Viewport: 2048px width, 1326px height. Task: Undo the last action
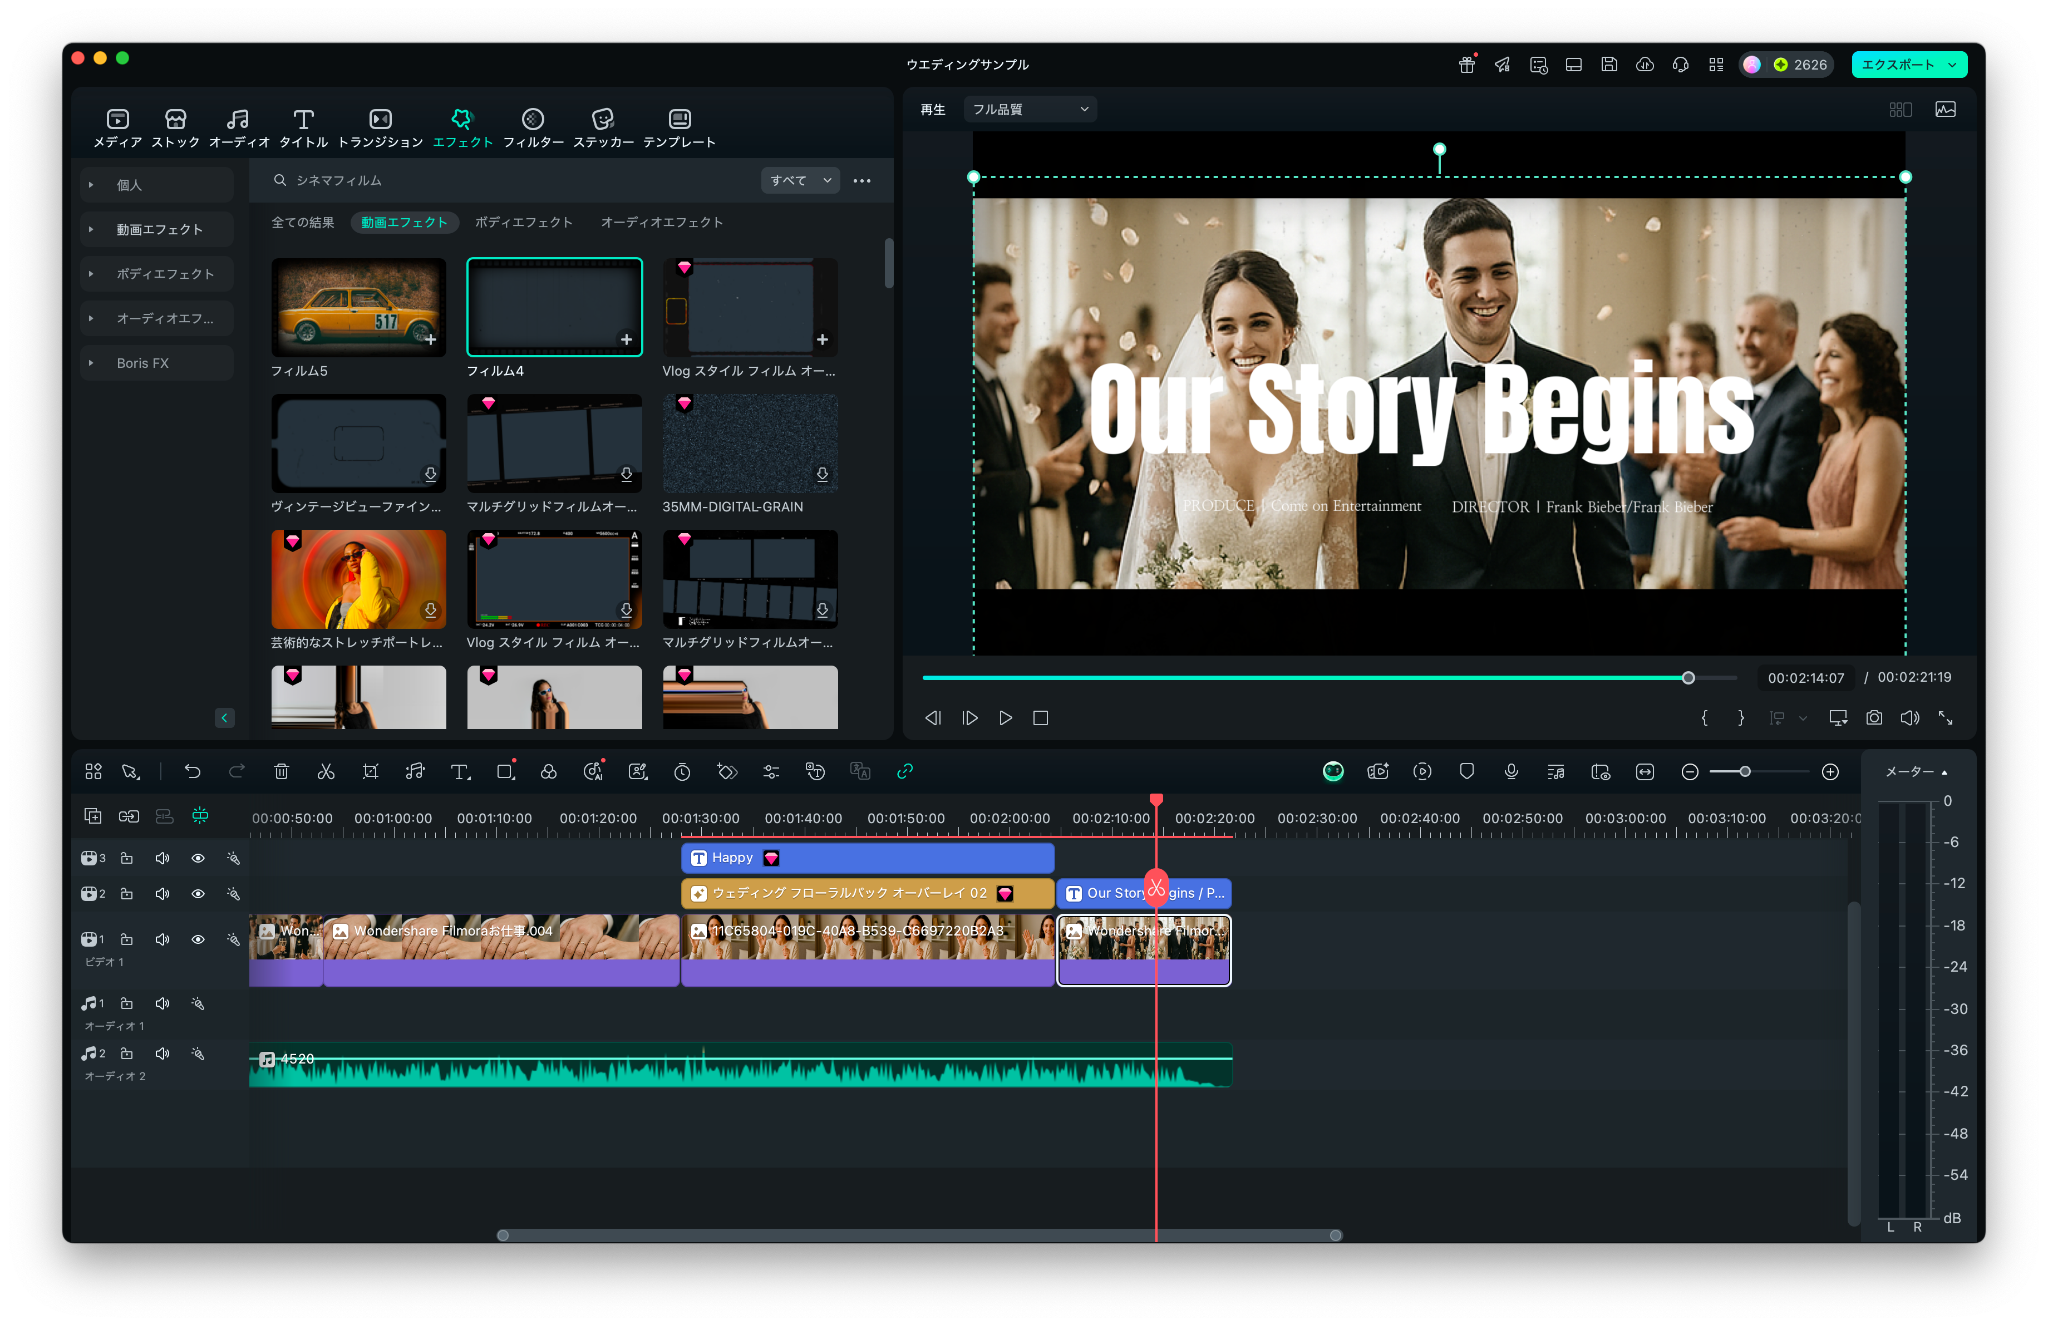(x=192, y=771)
